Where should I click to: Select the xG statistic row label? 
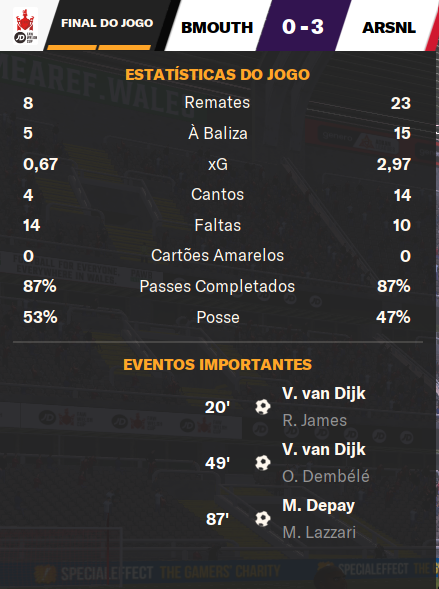point(218,164)
